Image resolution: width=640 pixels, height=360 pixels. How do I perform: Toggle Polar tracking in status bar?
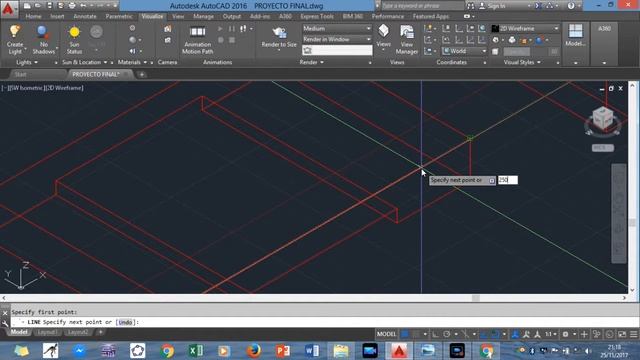click(x=447, y=334)
